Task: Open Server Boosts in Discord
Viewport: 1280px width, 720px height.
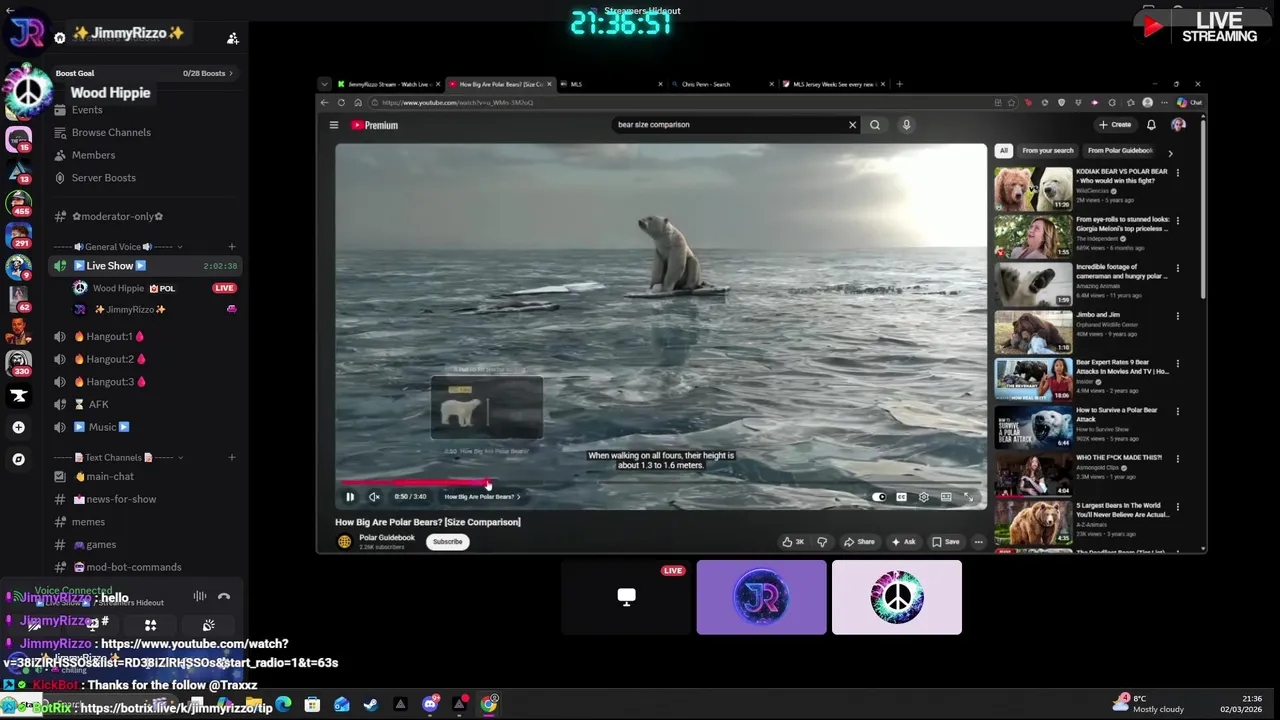Action: [x=103, y=178]
